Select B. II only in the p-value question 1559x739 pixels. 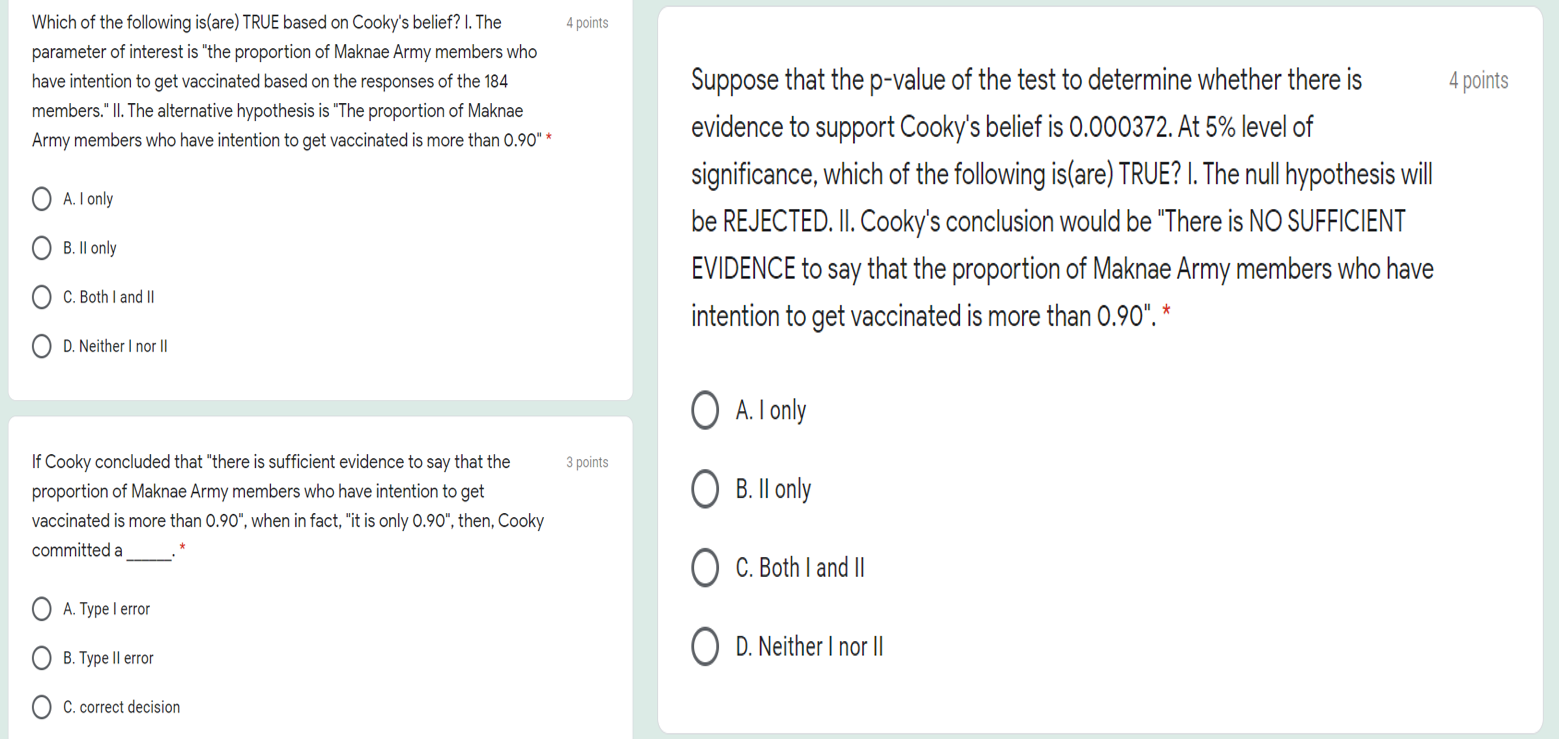point(704,489)
